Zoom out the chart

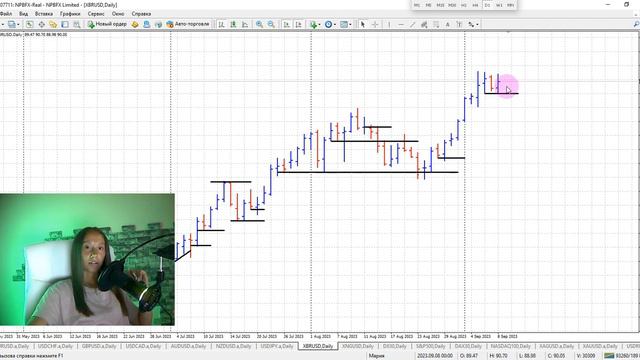click(x=271, y=24)
